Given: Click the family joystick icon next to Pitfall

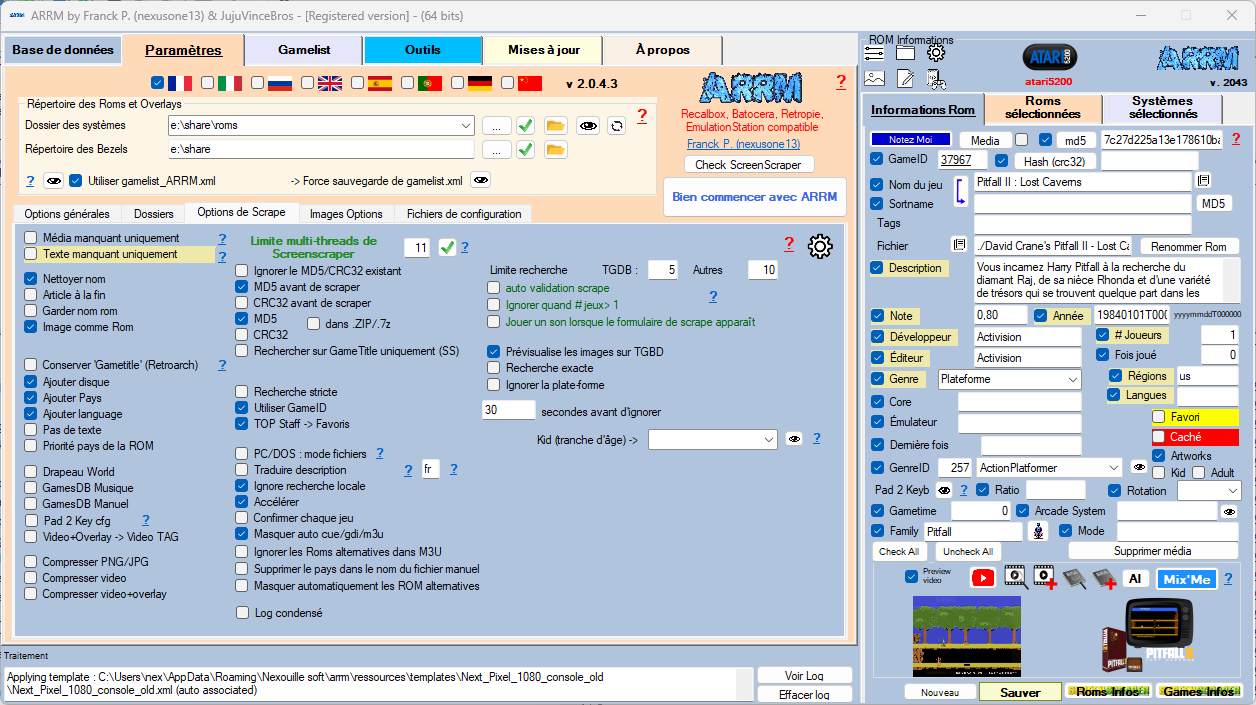Looking at the screenshot, I should [x=1039, y=532].
